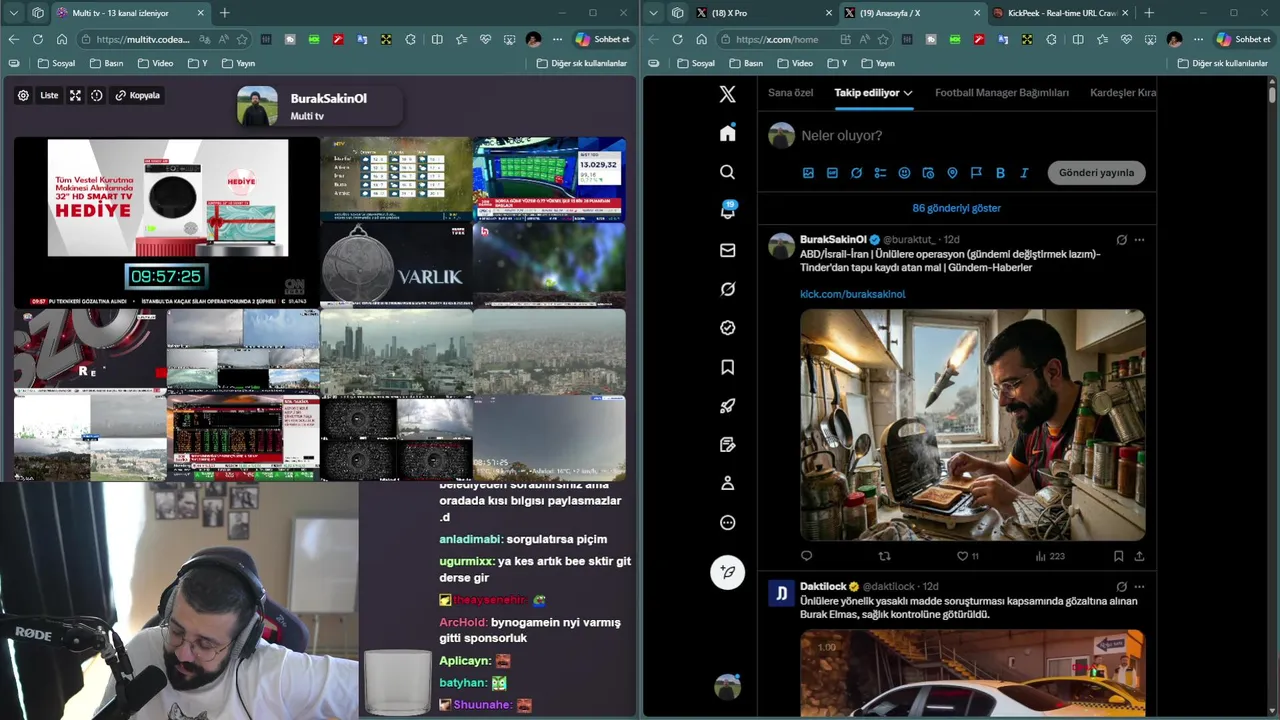Open verified check icon in X sidebar
Screen dimensions: 1280x720
727,328
